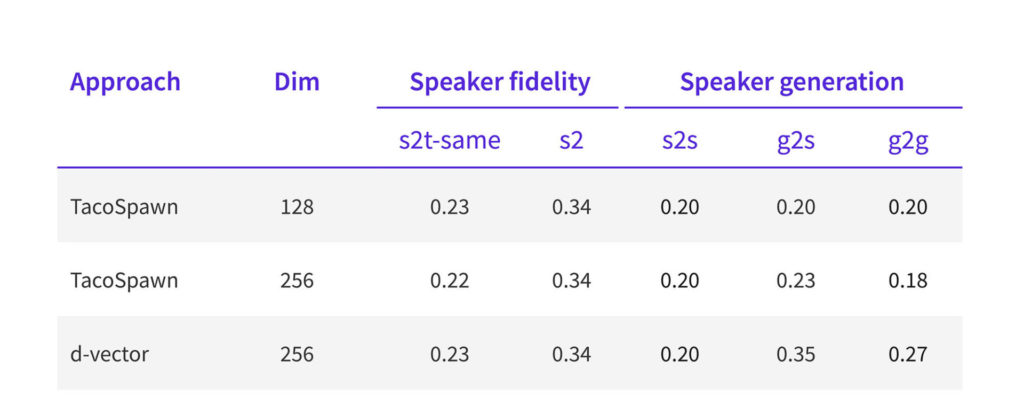Click d-vector's 0.34 s2 value

pos(571,355)
